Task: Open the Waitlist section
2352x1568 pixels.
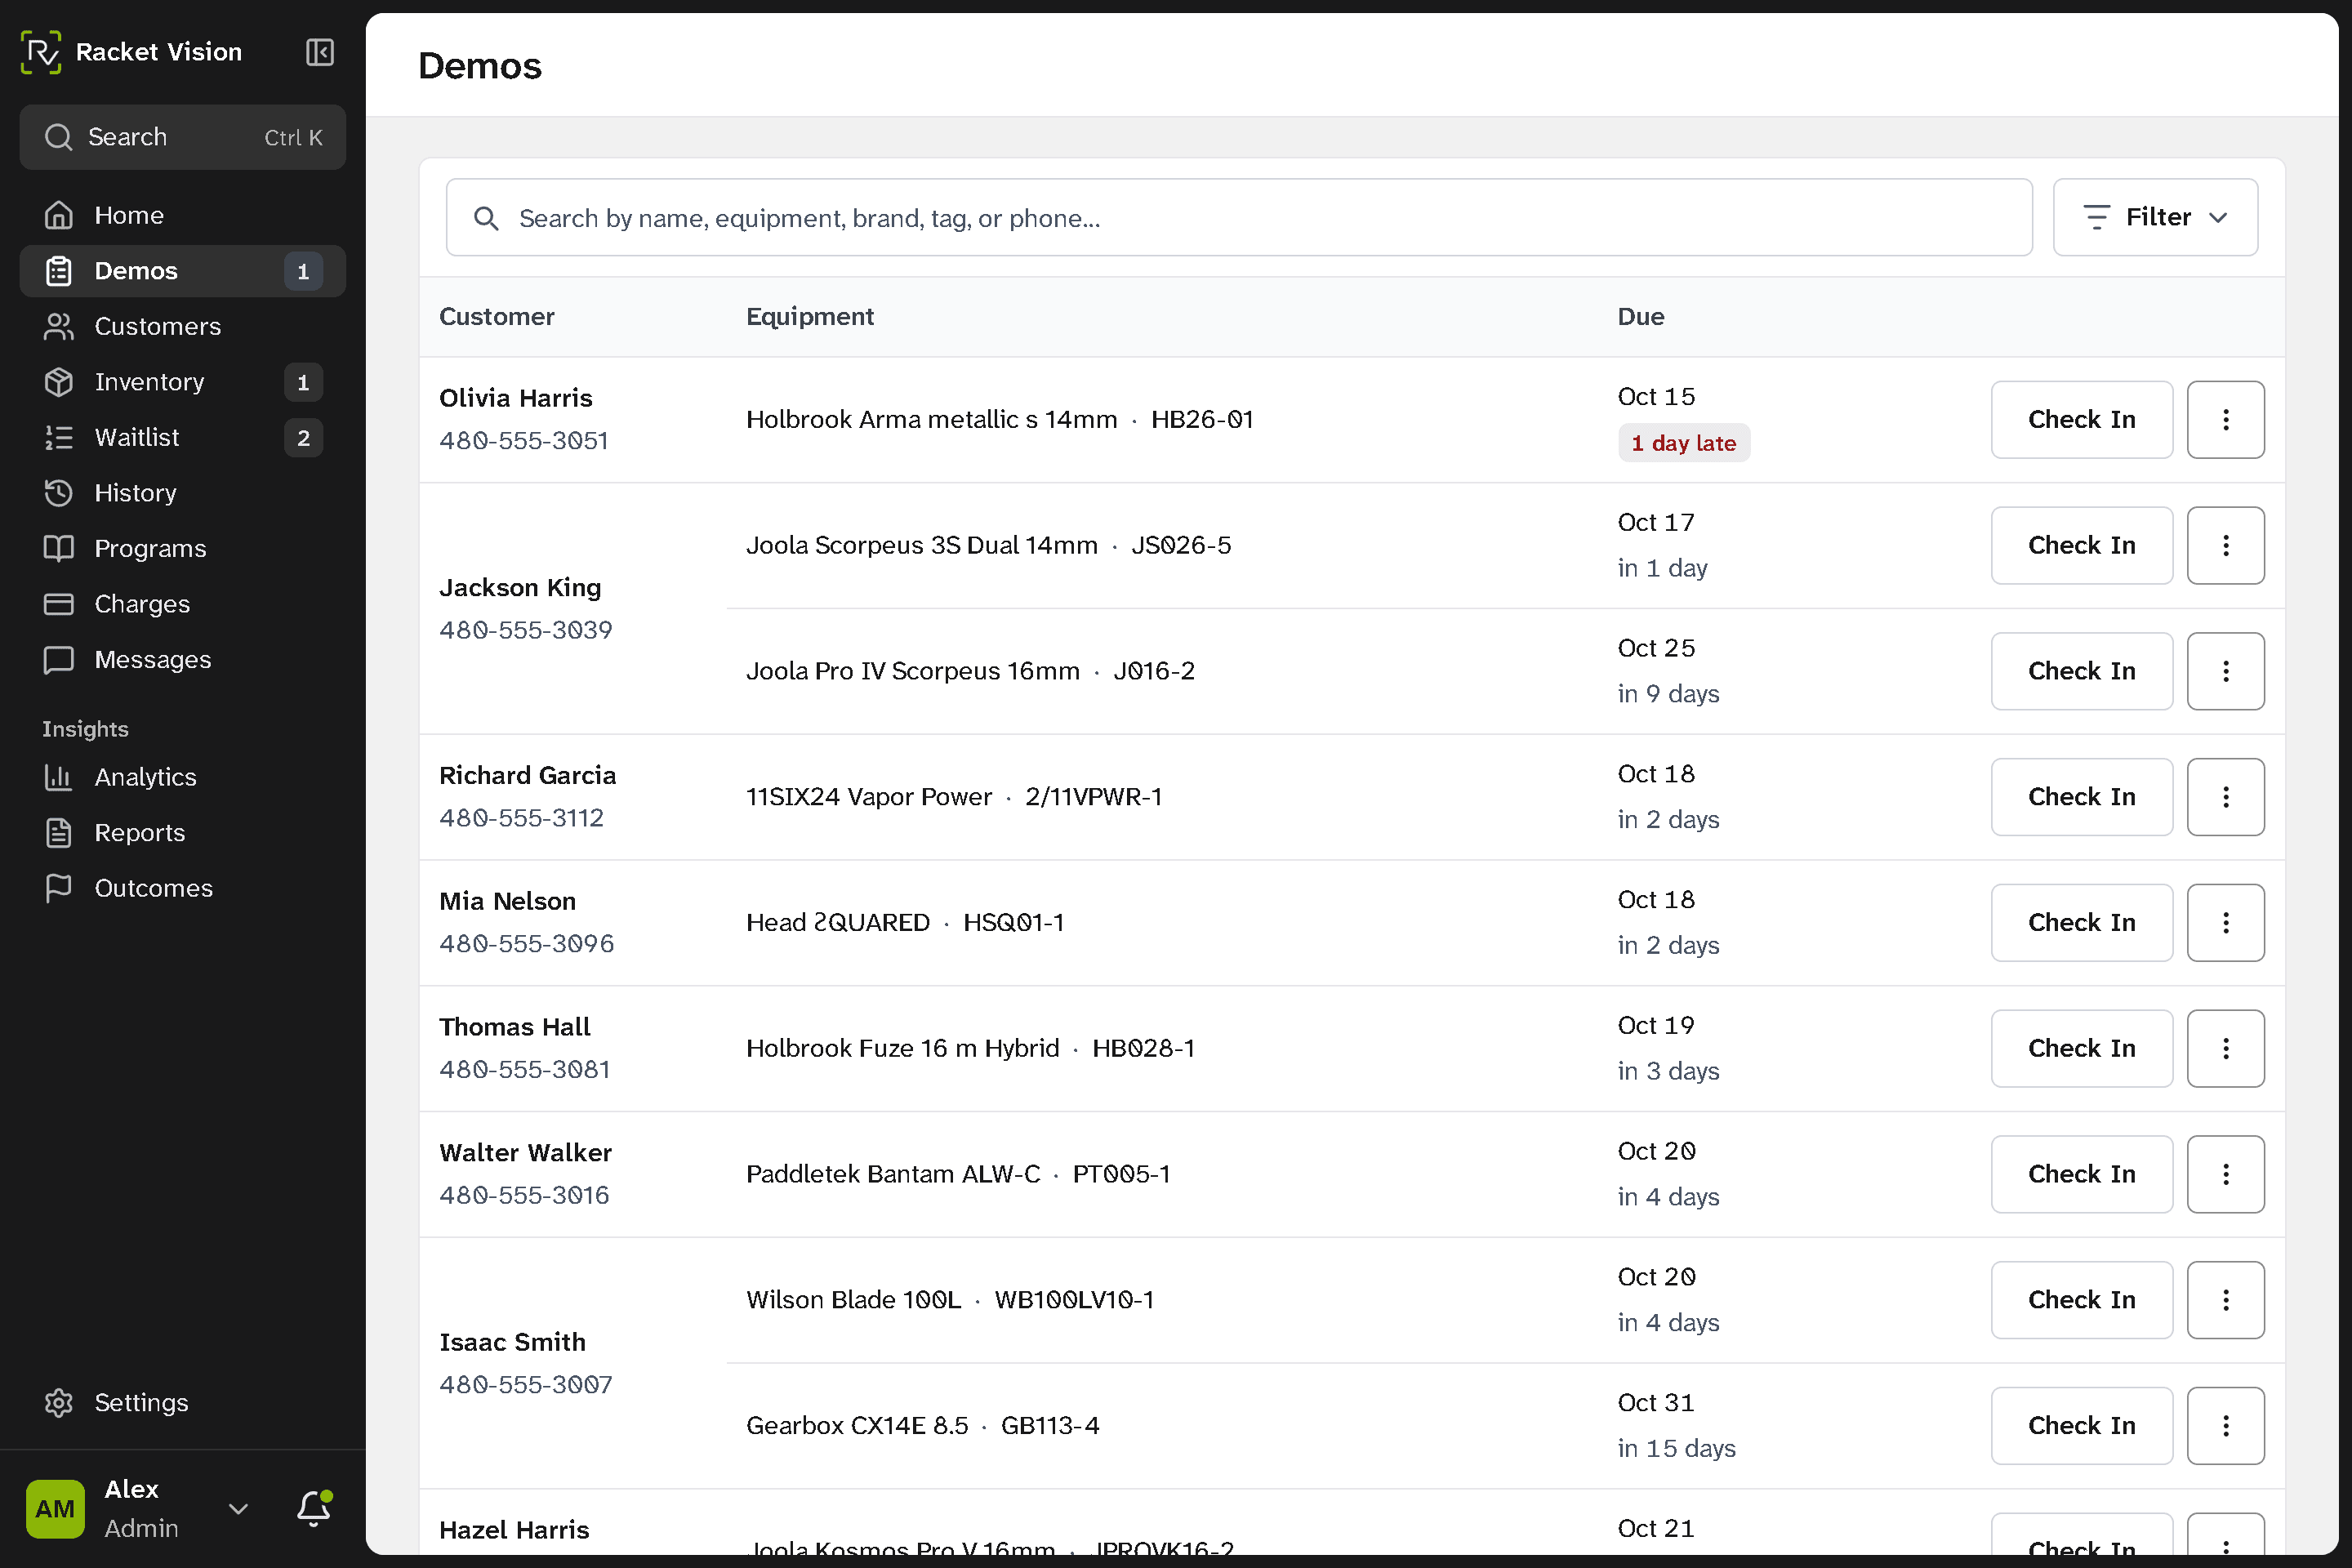Action: pyautogui.click(x=183, y=437)
